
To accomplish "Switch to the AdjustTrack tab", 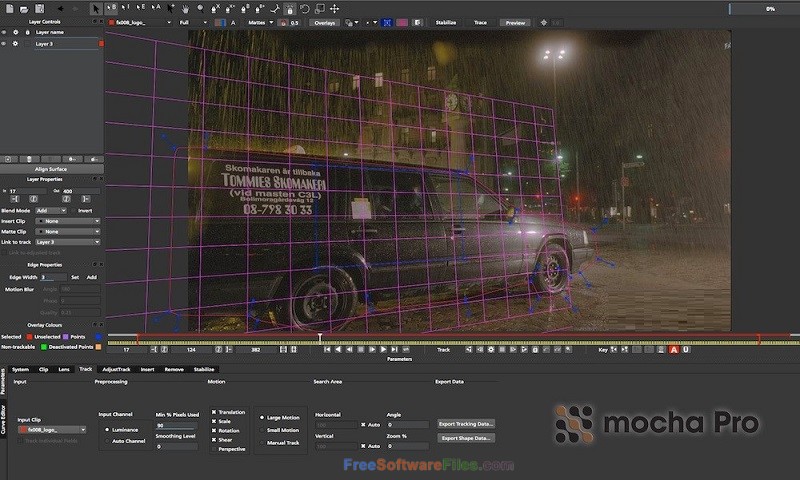I will coord(116,369).
